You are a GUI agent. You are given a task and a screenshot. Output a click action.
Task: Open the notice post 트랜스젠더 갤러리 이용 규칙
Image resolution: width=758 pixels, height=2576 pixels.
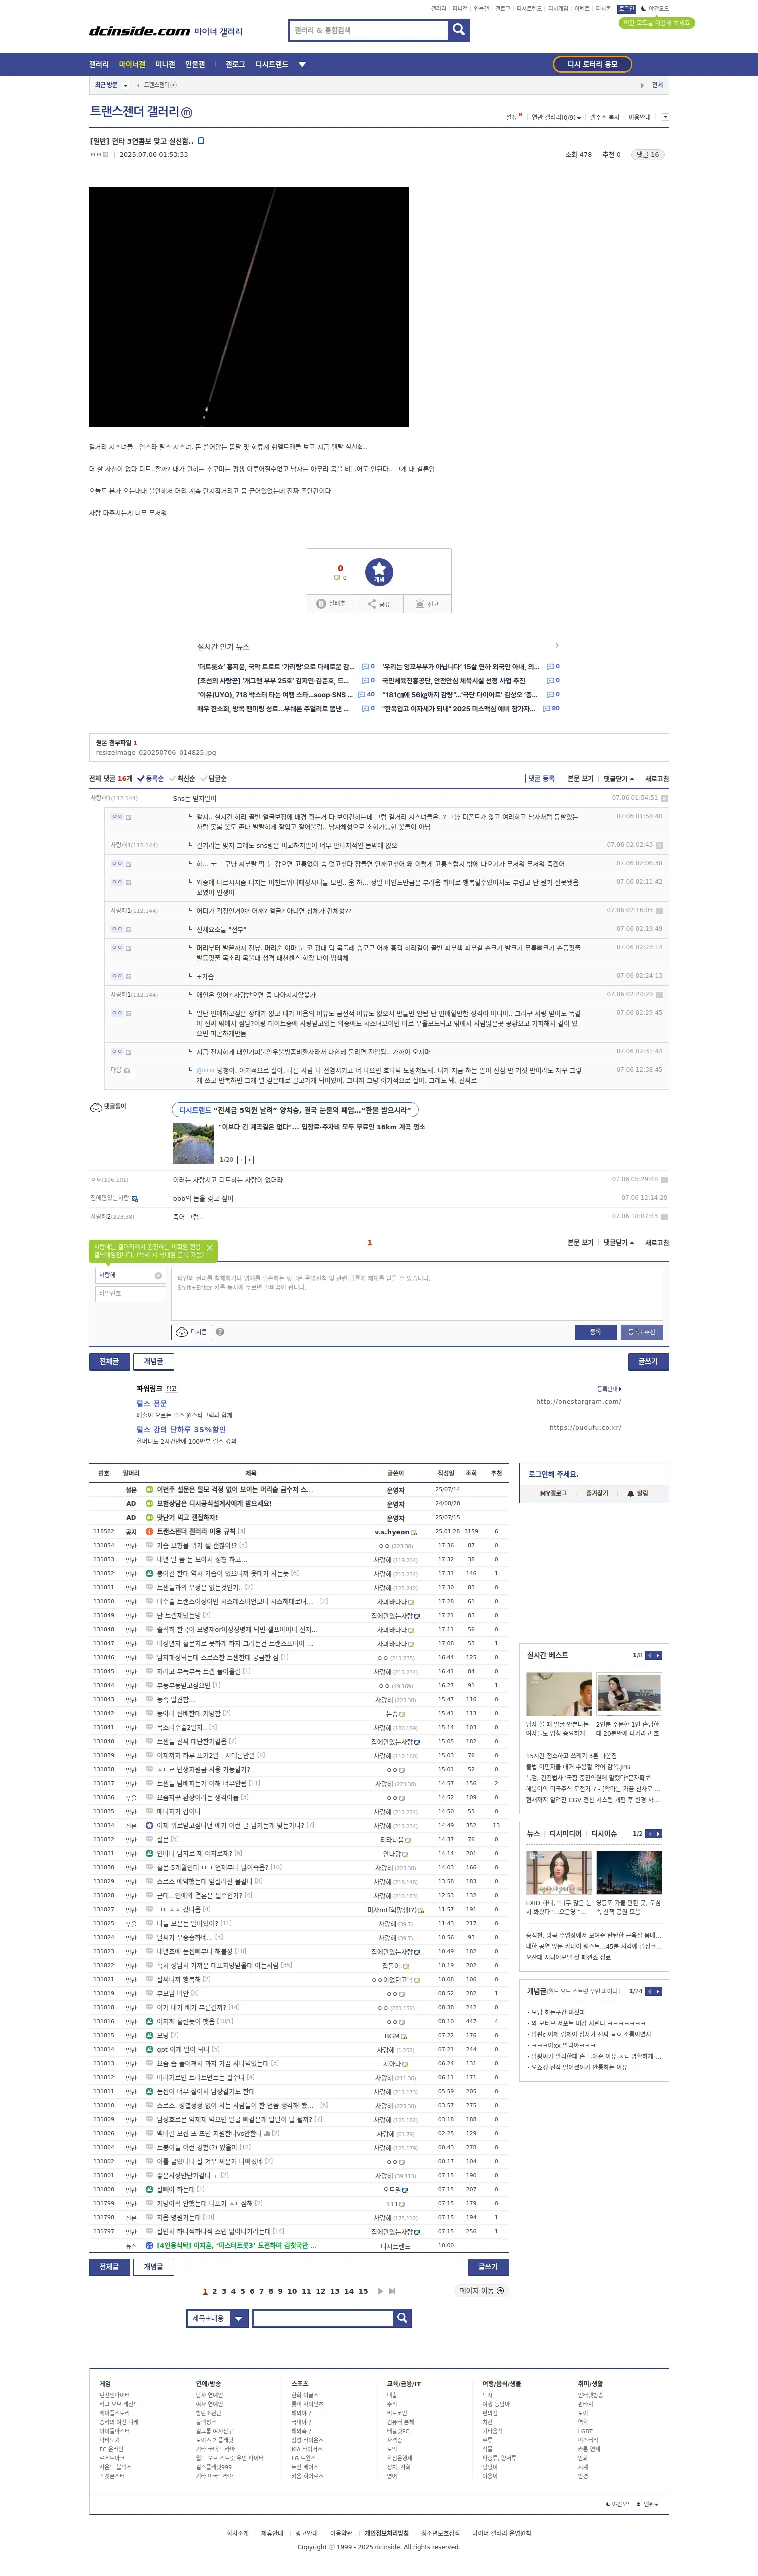[x=196, y=1532]
